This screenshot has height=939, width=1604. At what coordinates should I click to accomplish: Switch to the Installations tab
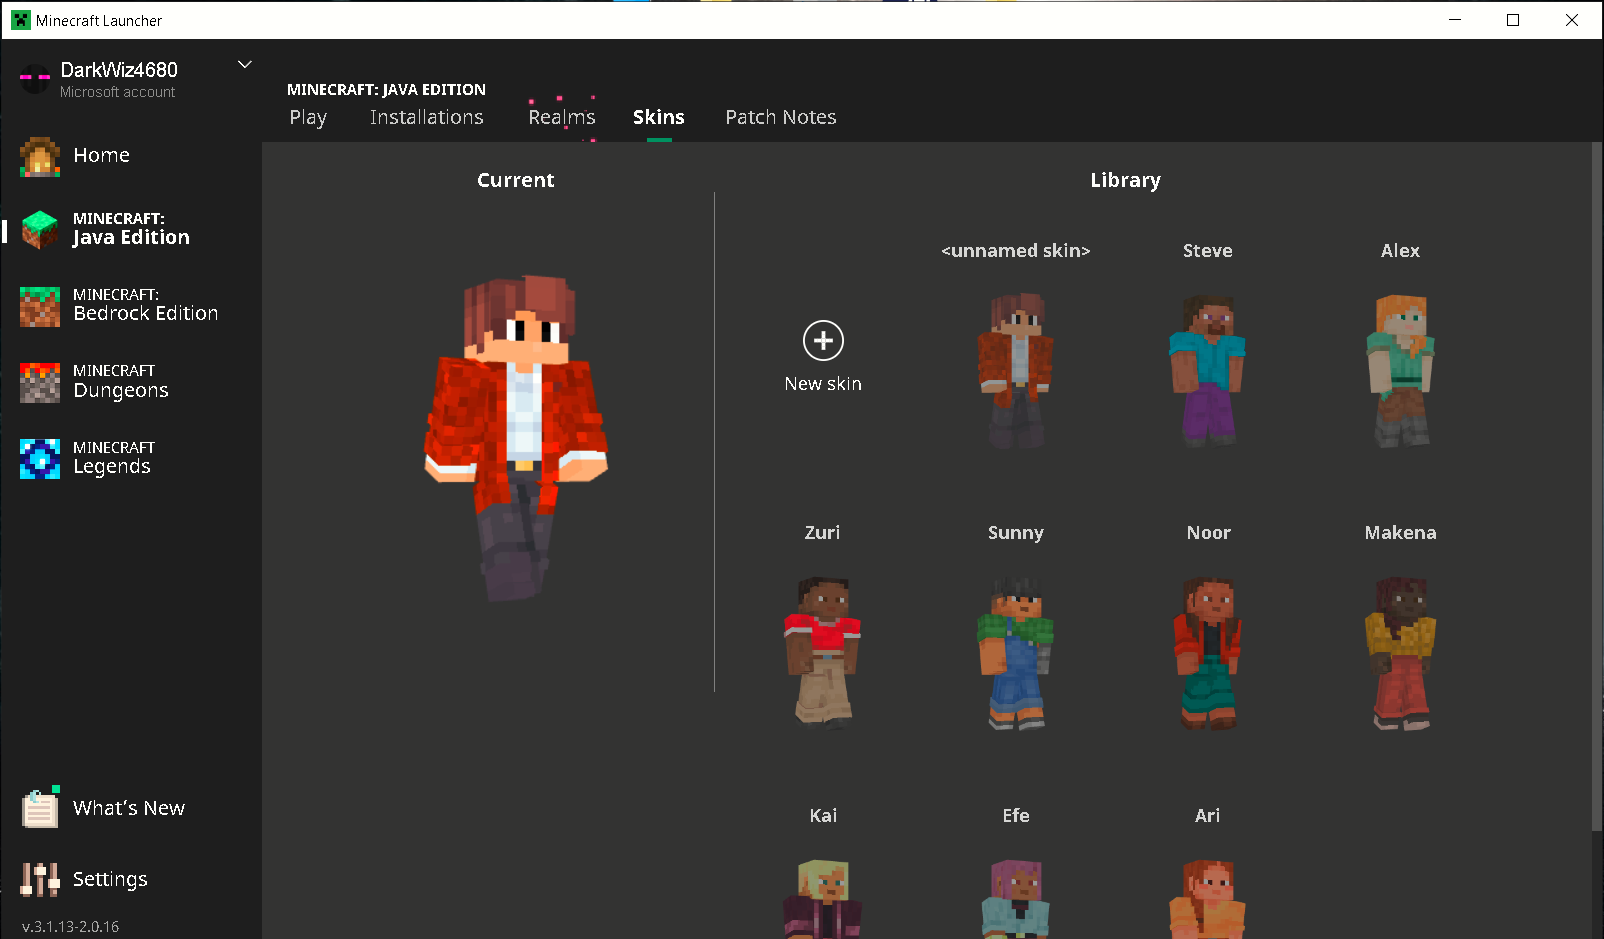click(426, 117)
